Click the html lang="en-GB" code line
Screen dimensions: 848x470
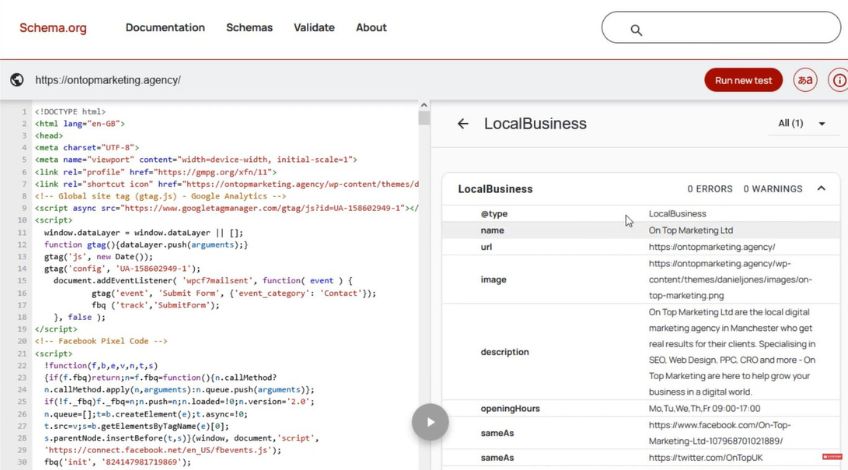80,123
